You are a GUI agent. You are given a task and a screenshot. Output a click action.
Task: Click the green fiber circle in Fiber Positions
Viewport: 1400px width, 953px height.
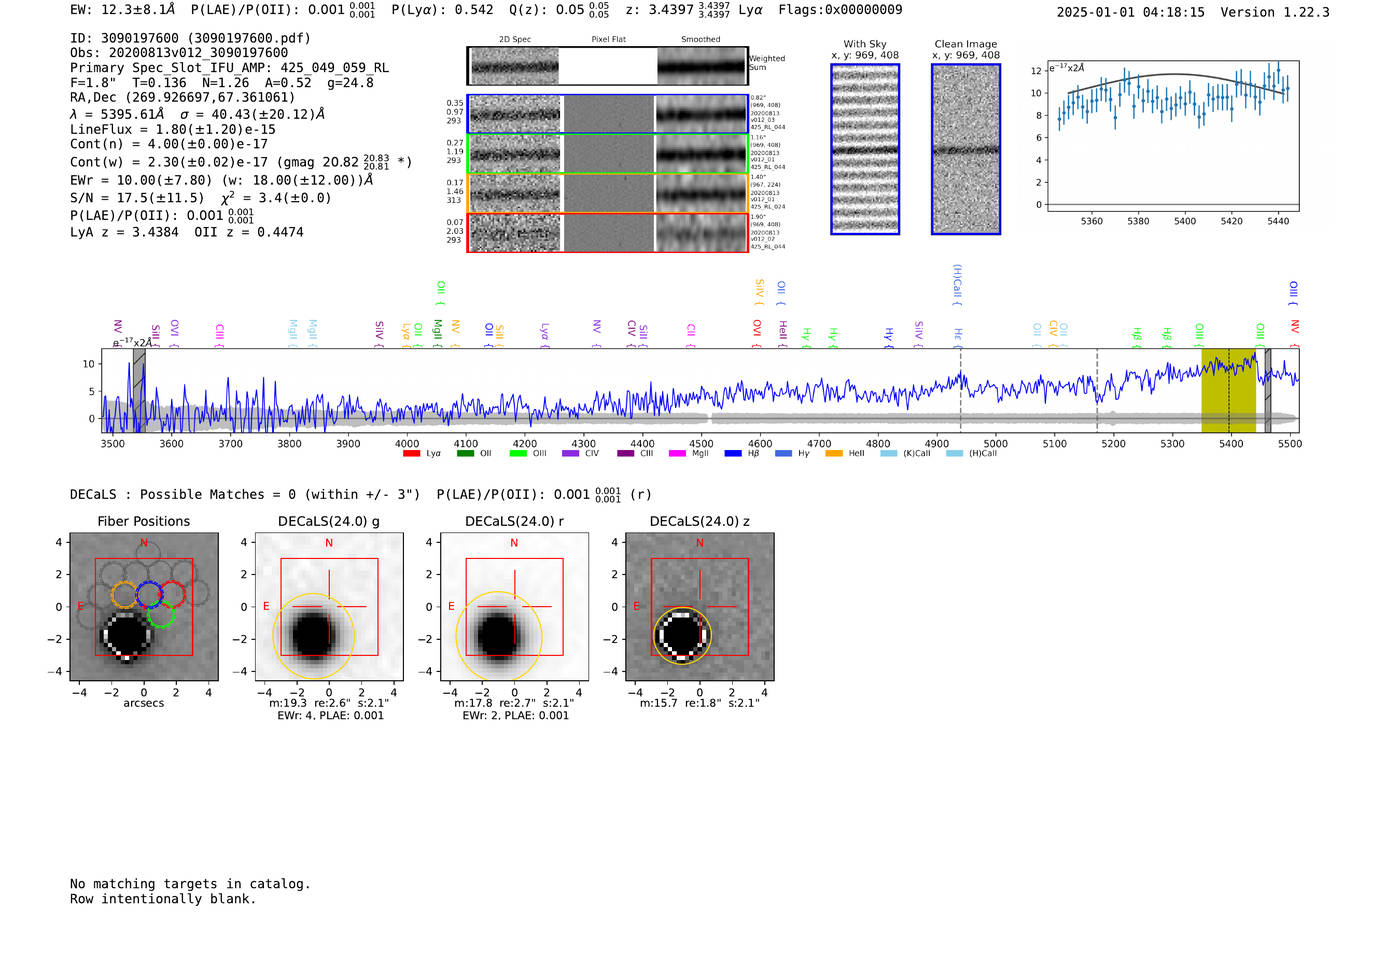pos(161,614)
